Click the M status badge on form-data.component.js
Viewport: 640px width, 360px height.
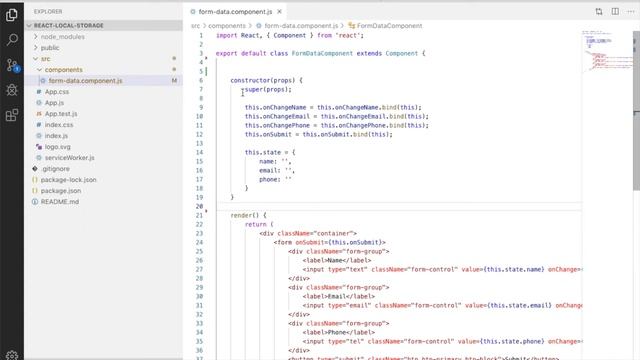pyautogui.click(x=174, y=81)
